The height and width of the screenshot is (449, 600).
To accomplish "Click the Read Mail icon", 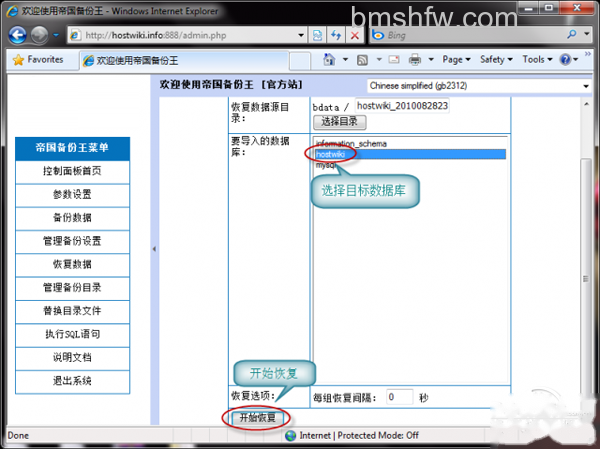I will point(394,60).
